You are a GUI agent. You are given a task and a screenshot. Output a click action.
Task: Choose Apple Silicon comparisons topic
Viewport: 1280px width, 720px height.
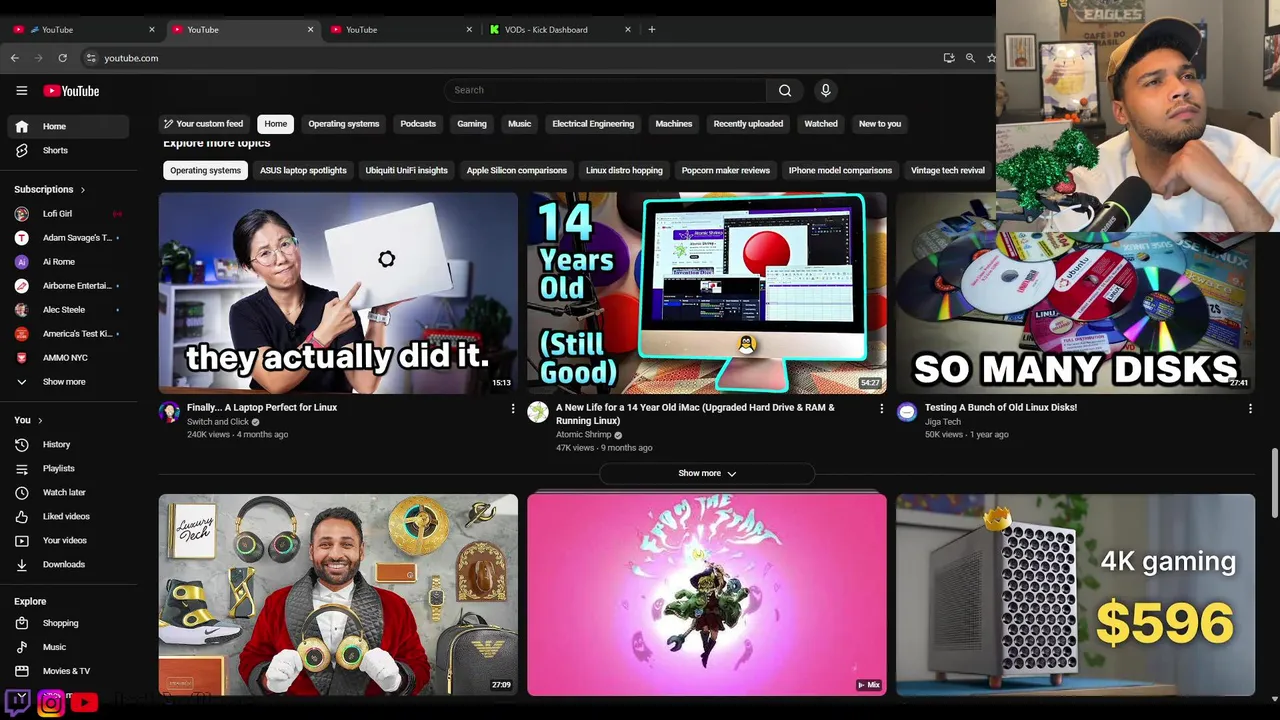point(516,170)
